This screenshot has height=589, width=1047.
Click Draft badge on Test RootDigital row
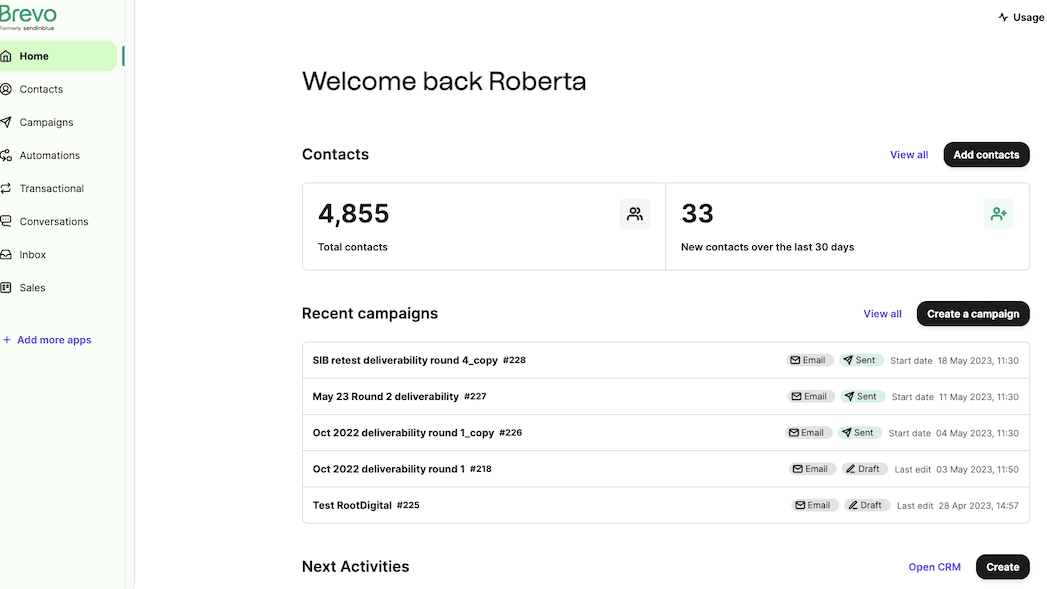pos(867,505)
